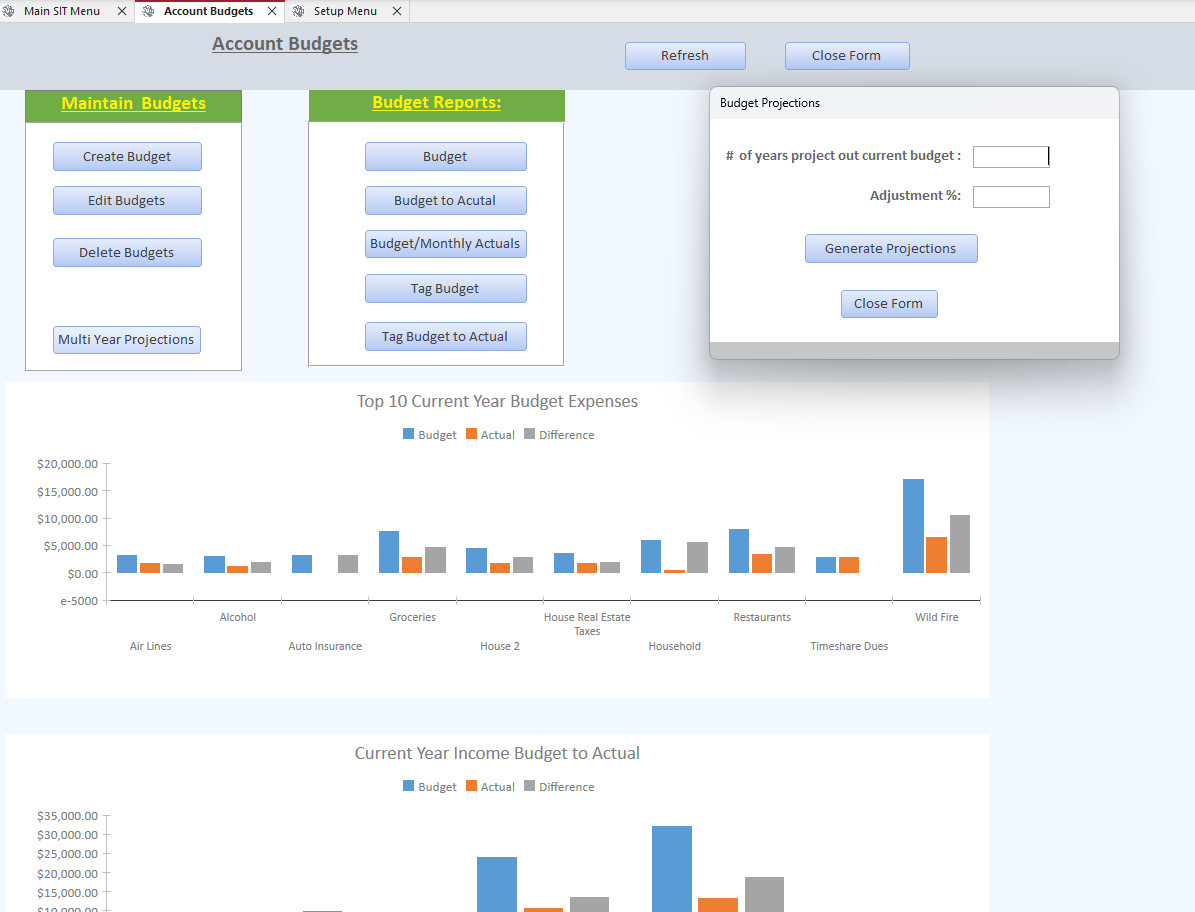Click Close Form in Budget Projections dialog

[x=889, y=304]
